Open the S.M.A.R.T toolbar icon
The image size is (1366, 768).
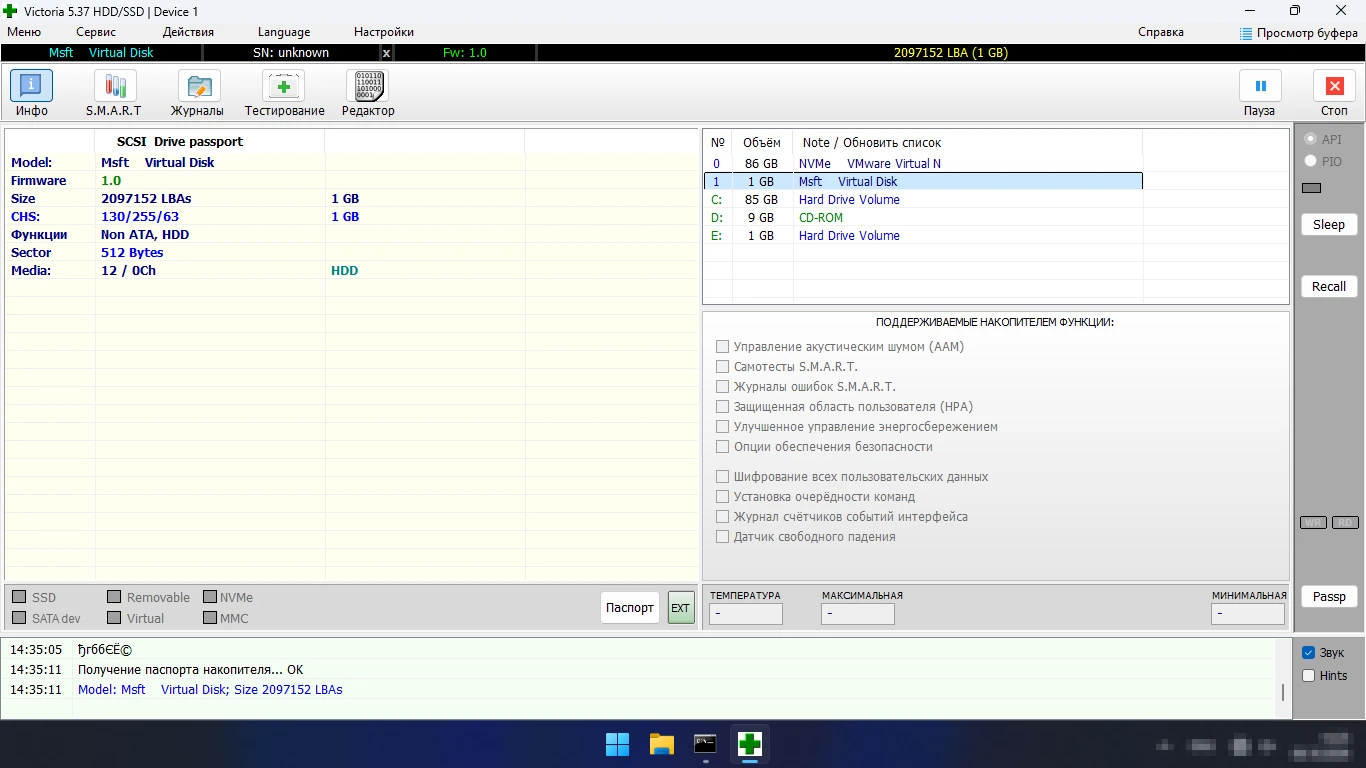[x=115, y=86]
